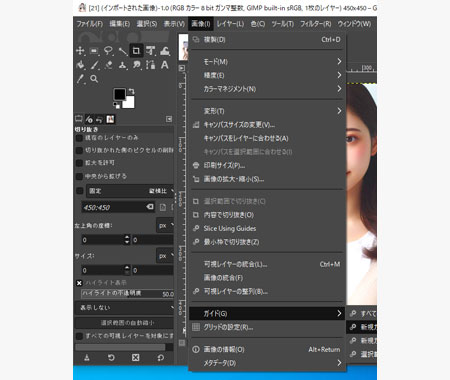Enable 拡大を許可 checkbox

click(x=79, y=163)
